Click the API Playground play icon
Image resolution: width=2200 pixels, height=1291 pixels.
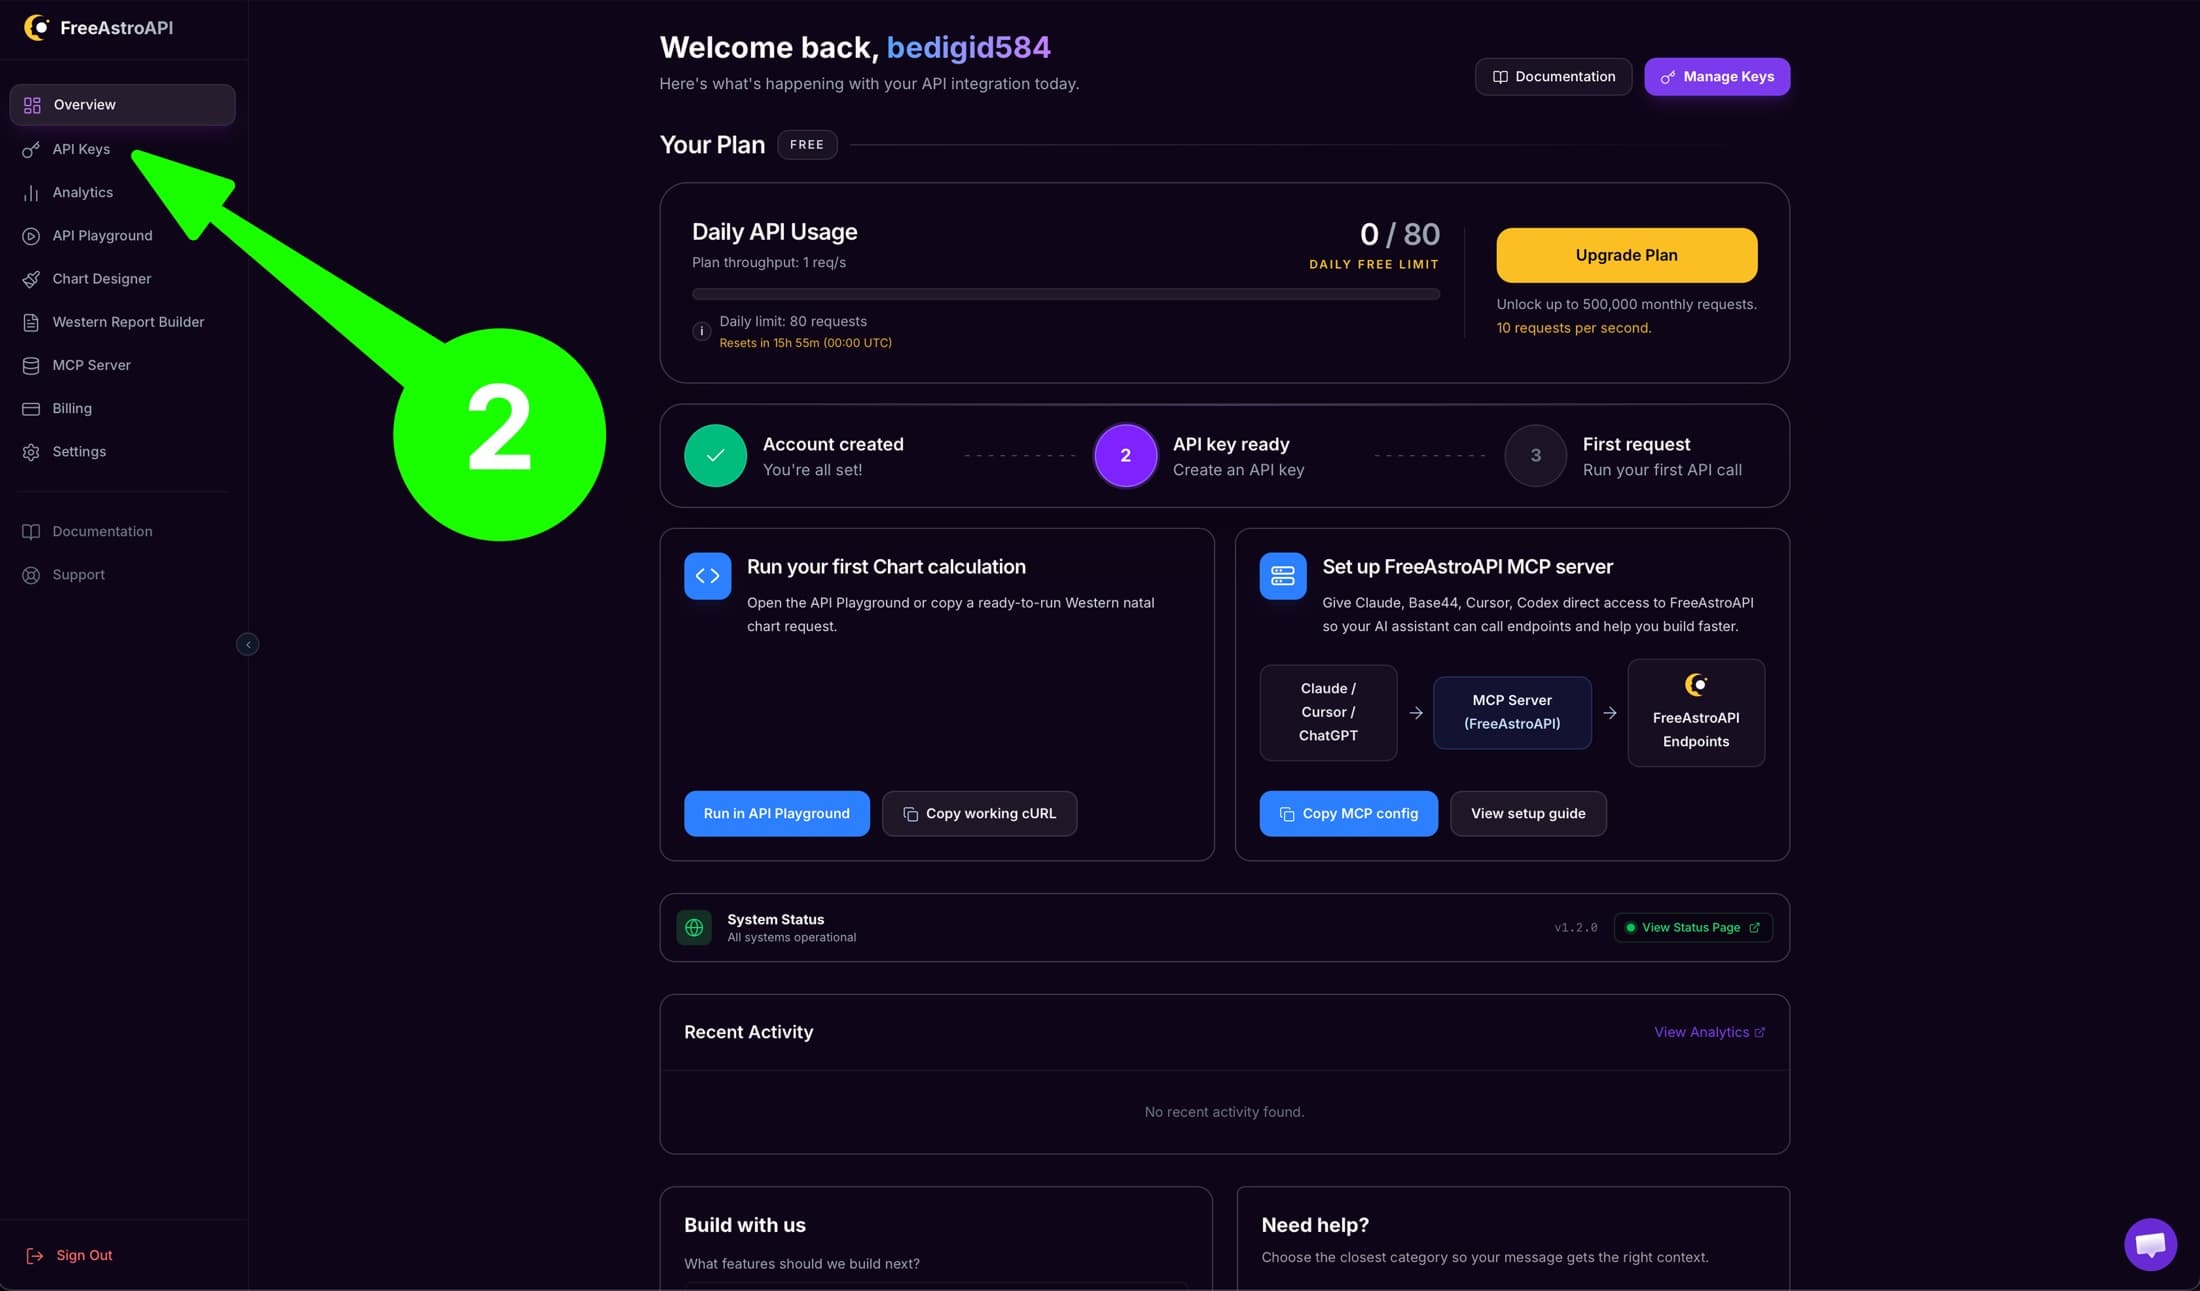click(31, 236)
